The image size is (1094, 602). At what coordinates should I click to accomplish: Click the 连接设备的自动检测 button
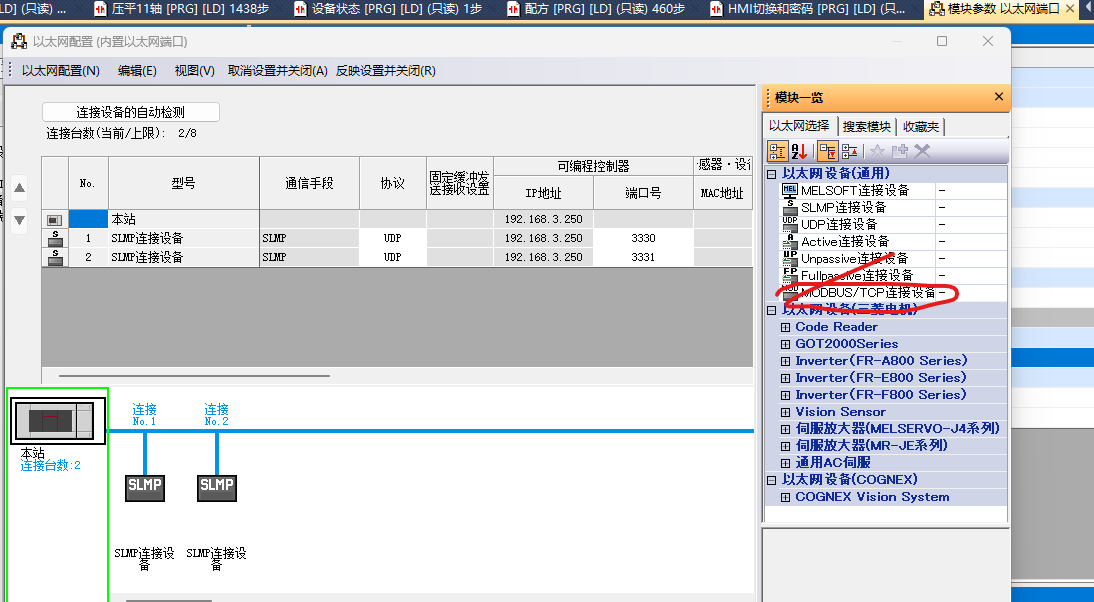pyautogui.click(x=130, y=112)
